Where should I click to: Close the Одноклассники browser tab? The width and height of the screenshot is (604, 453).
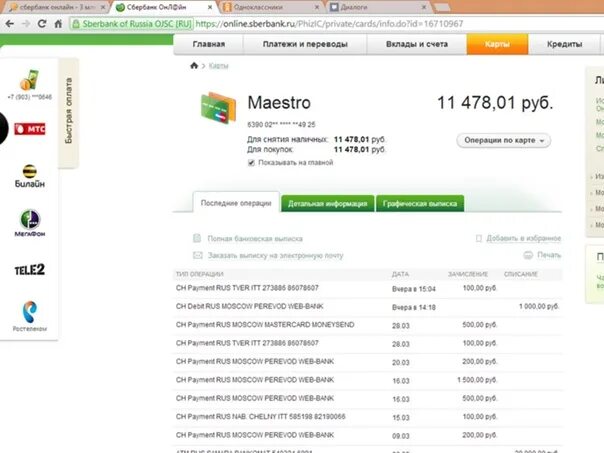(x=317, y=7)
